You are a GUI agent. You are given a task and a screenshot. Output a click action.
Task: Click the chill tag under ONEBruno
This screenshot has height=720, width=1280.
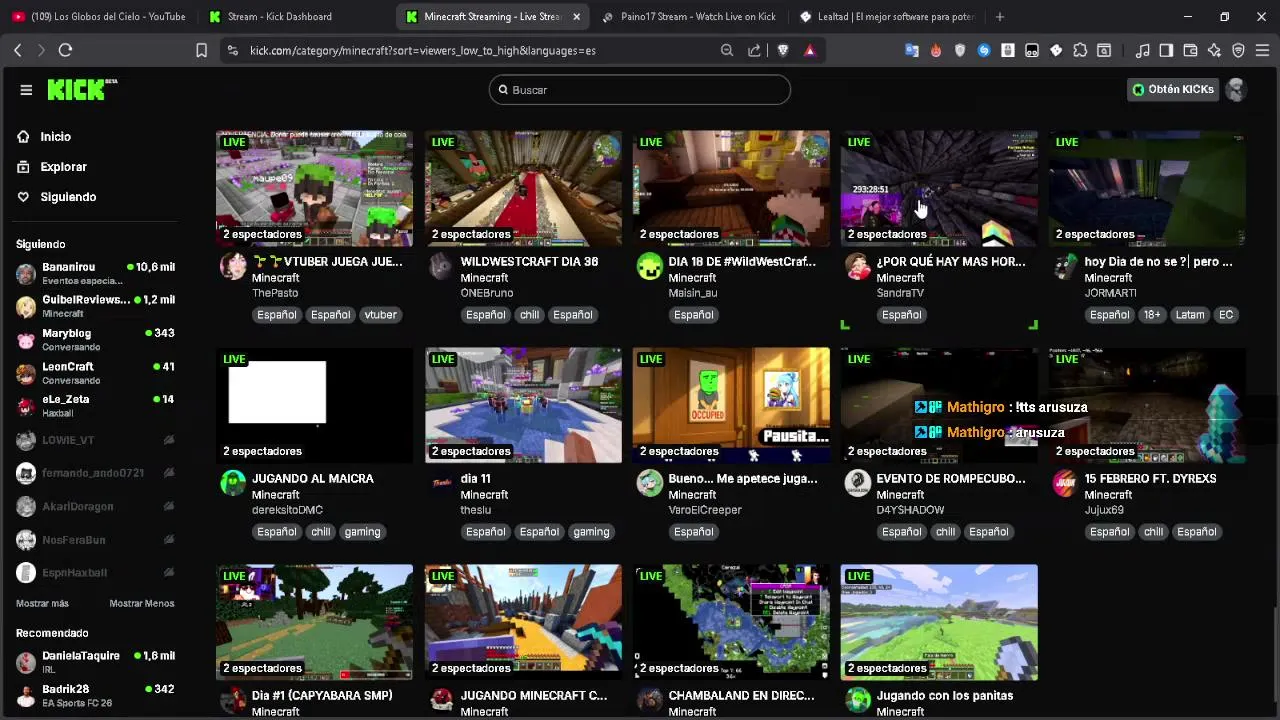529,315
